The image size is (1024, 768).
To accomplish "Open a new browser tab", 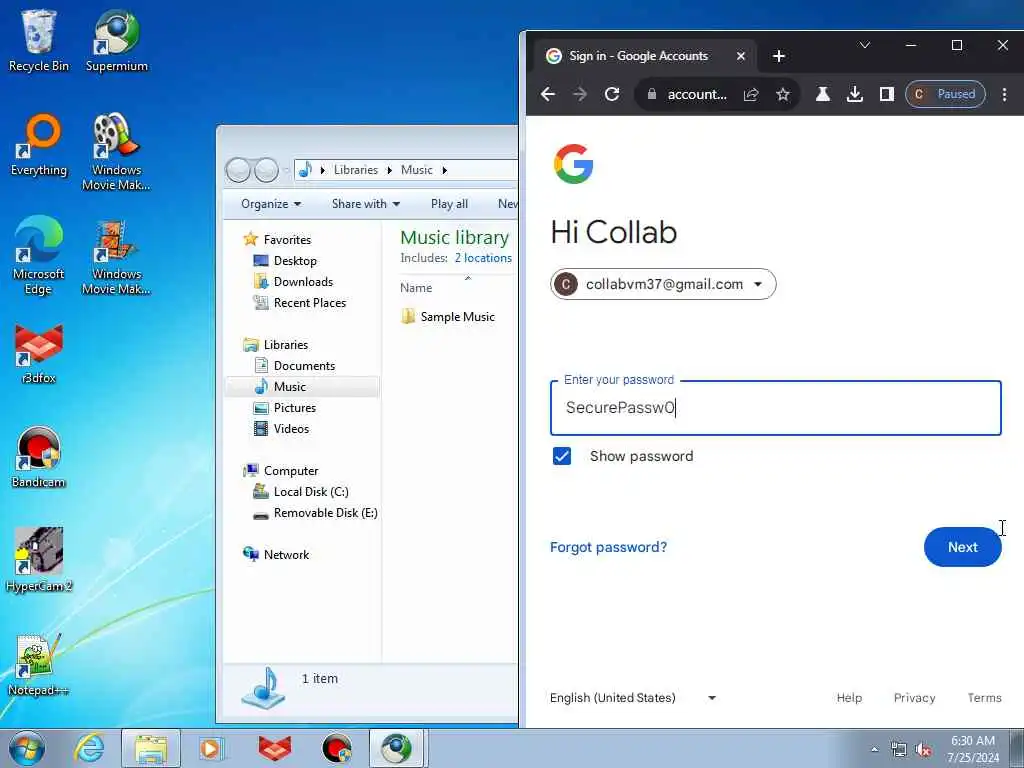I will tap(778, 56).
